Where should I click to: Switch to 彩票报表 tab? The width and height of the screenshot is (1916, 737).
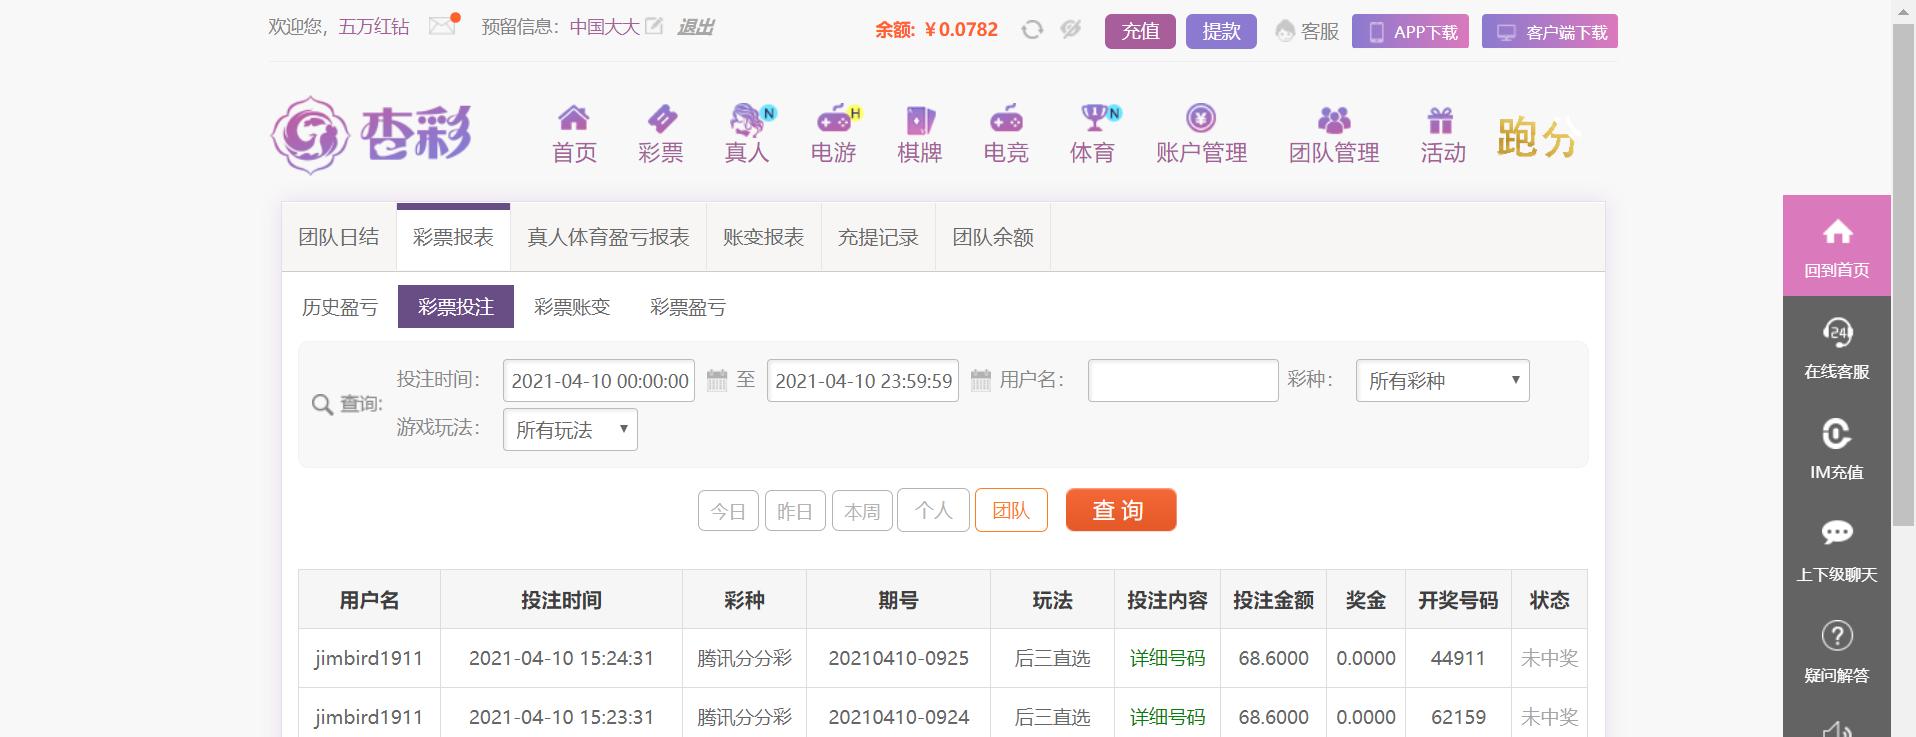453,237
